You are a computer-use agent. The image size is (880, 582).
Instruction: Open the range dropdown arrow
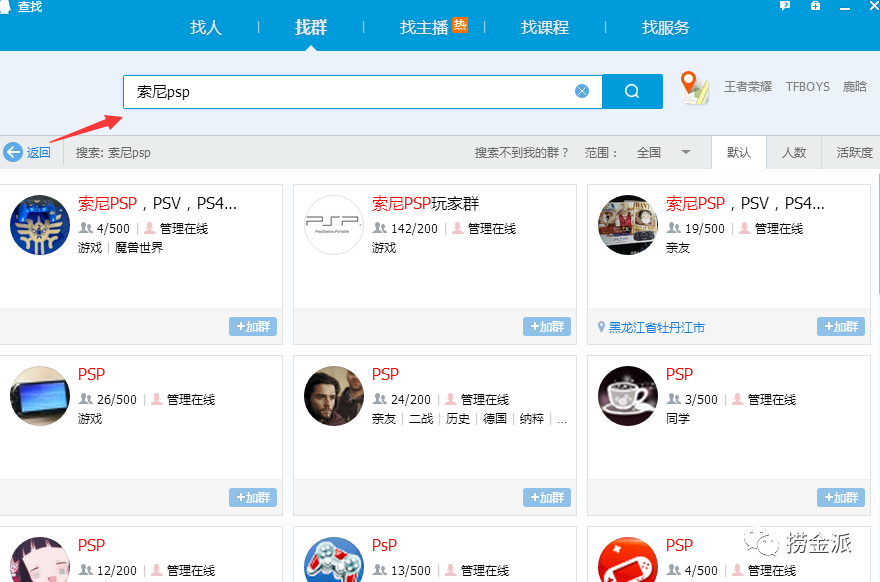[686, 152]
